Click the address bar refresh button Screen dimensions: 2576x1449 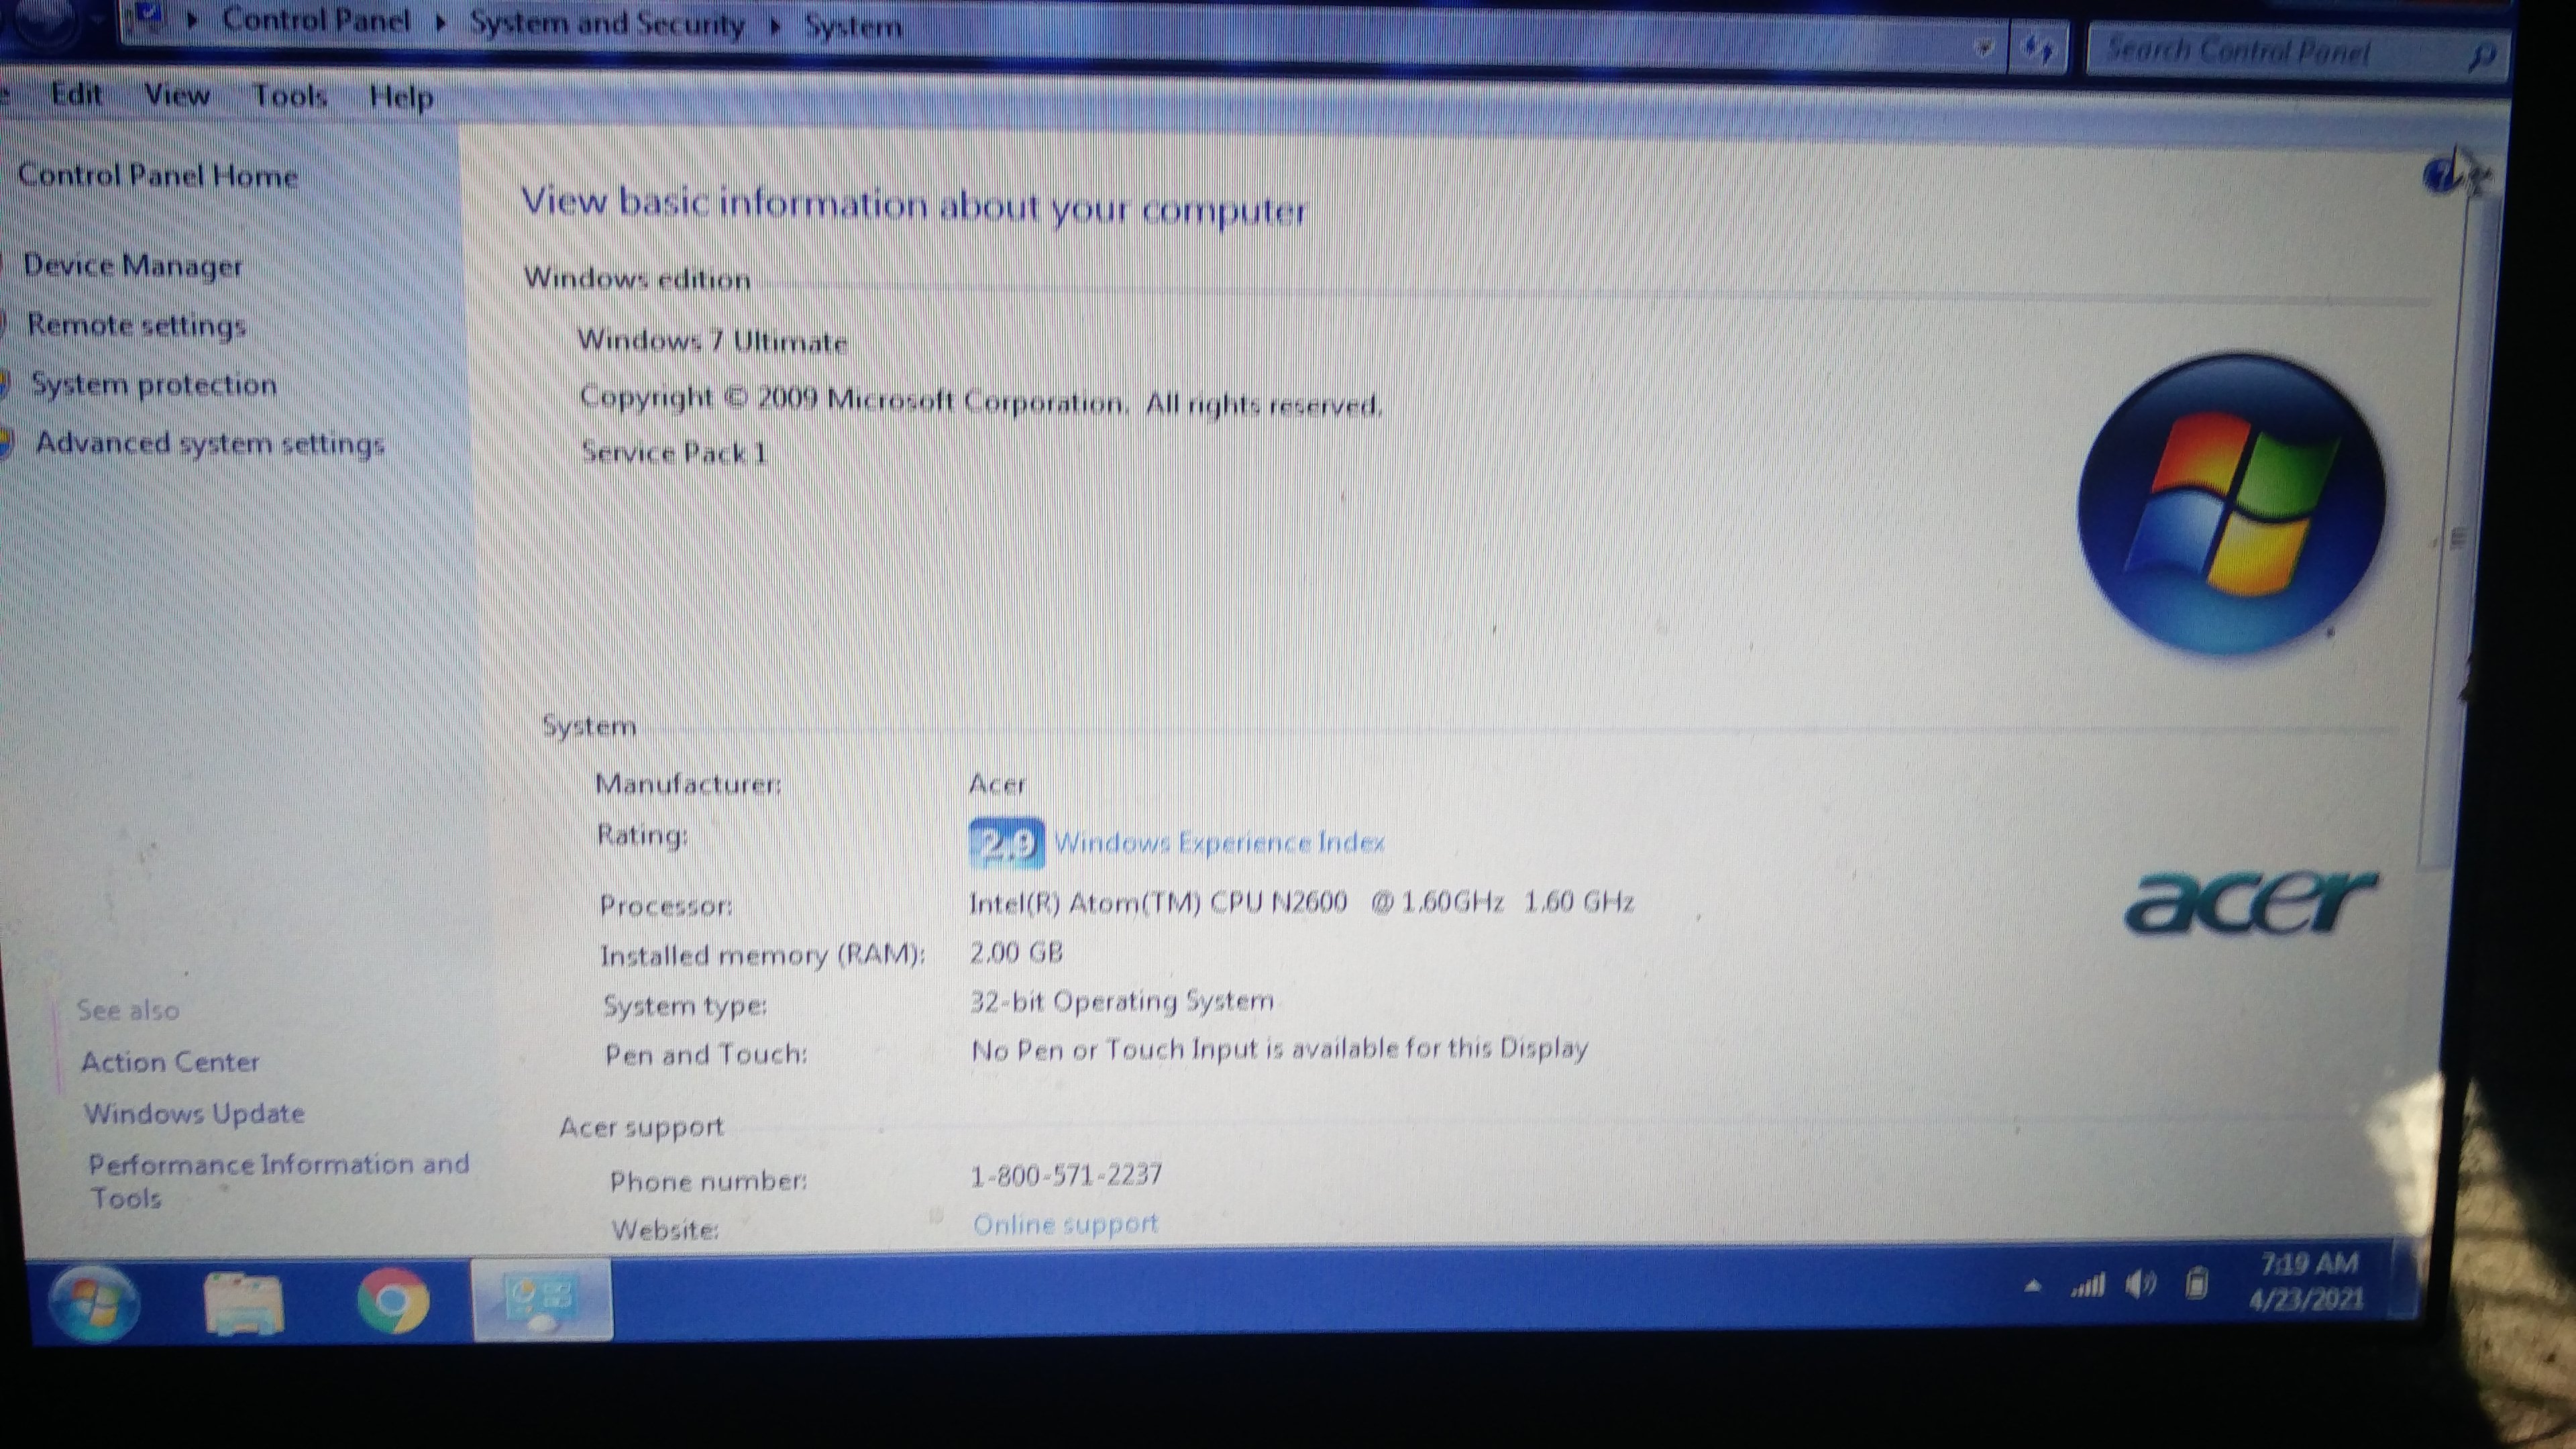[x=2037, y=48]
